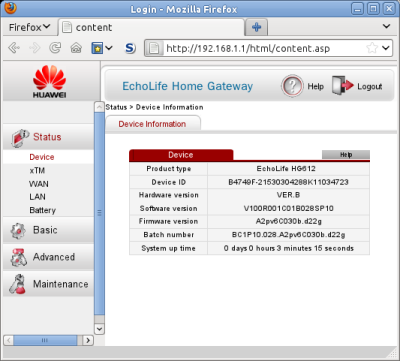Switch to Device Information tab
Viewport: 400px width, 361px height.
(153, 124)
